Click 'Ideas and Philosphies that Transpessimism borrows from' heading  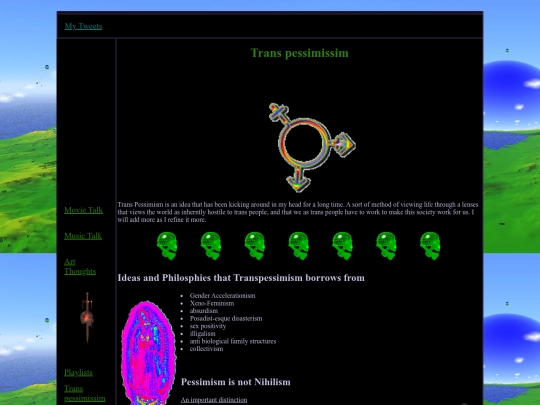coord(241,278)
